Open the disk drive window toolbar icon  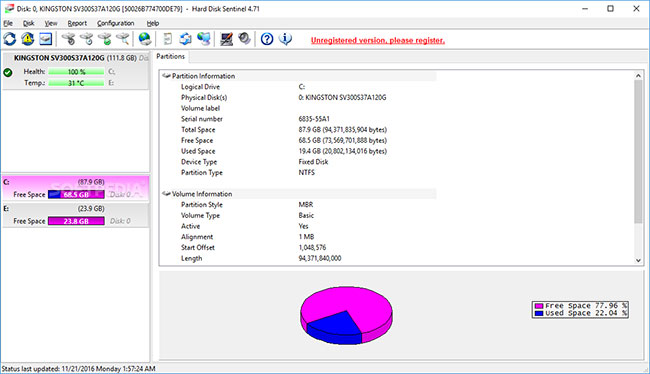46,39
